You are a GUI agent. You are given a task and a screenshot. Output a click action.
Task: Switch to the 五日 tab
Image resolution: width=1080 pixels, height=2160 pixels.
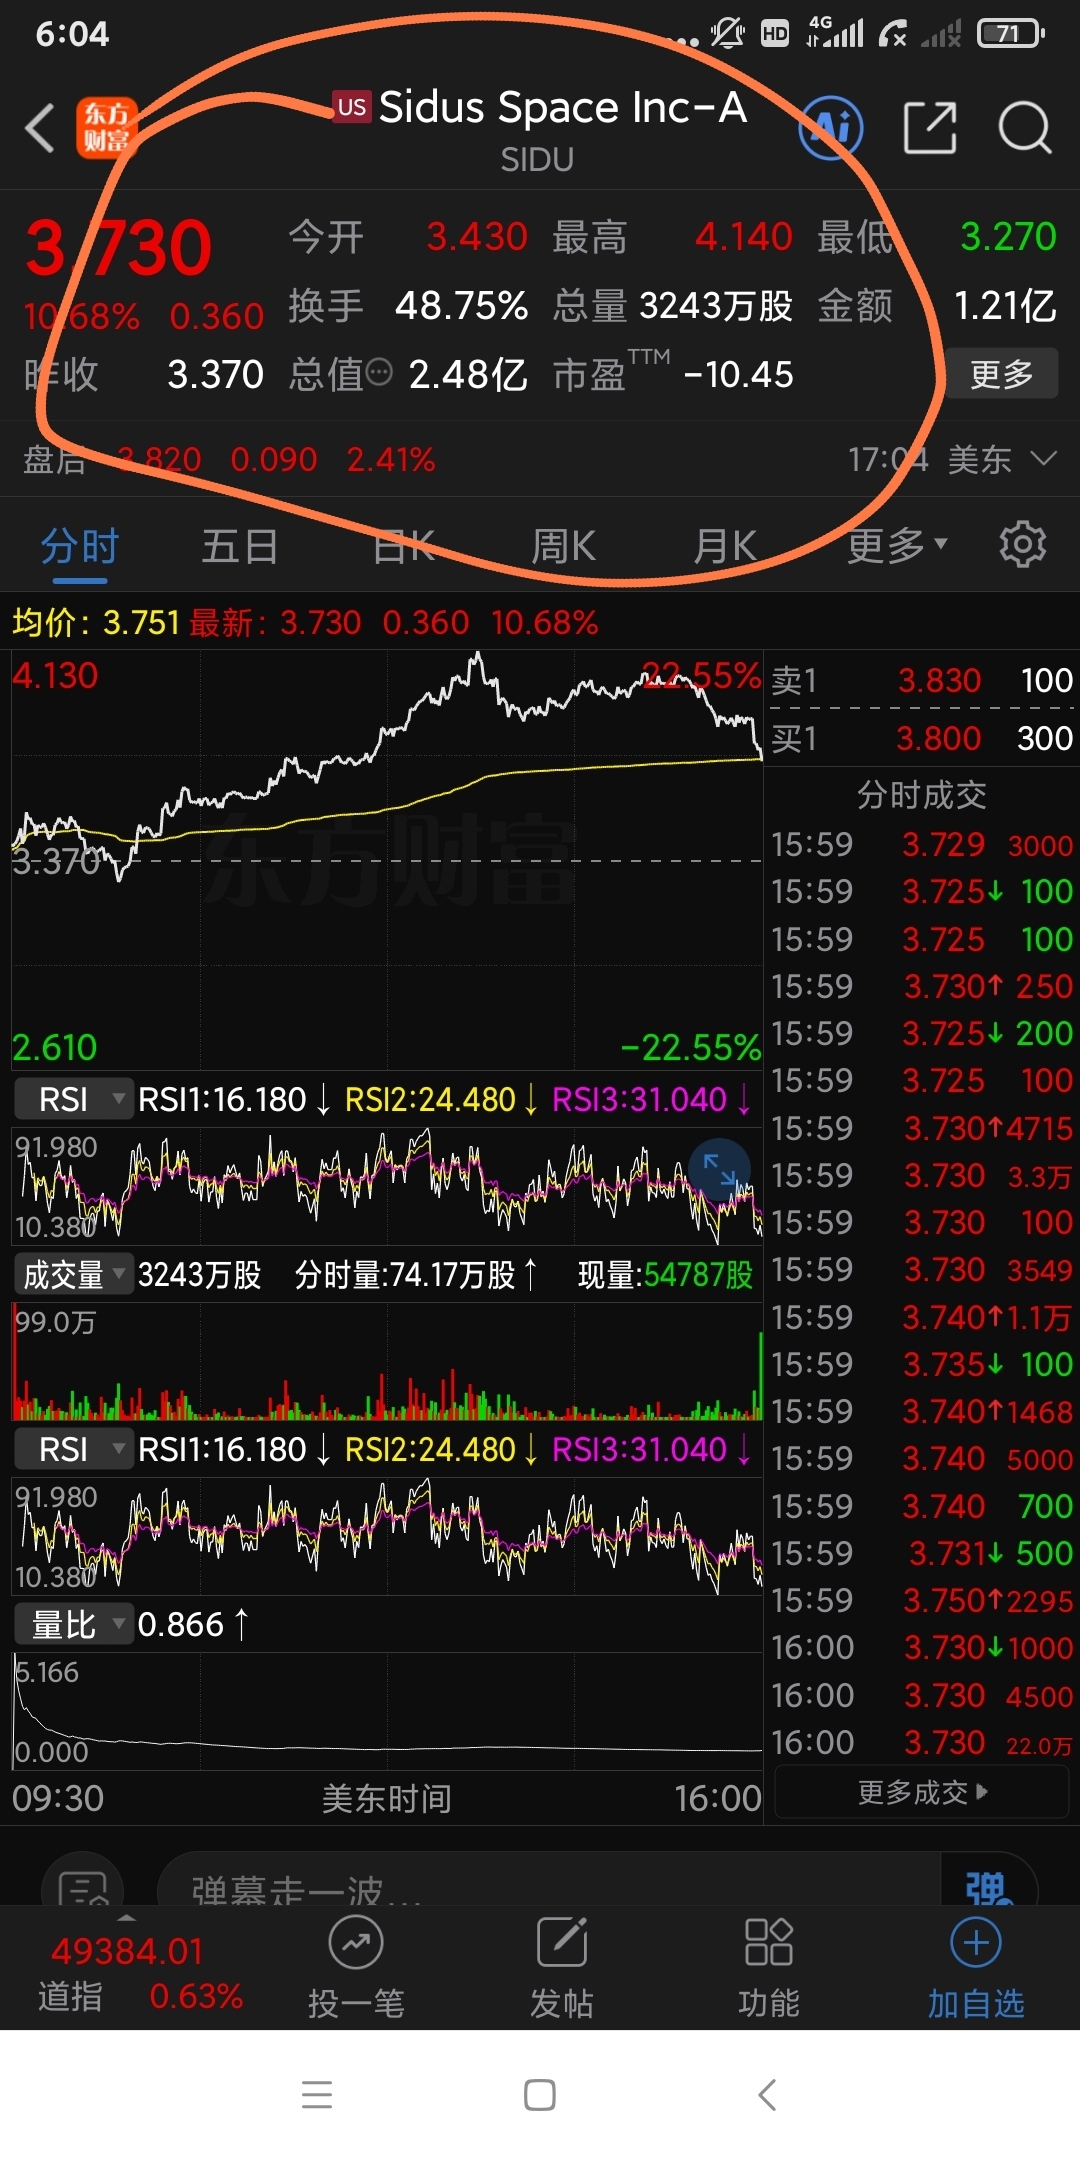click(240, 546)
